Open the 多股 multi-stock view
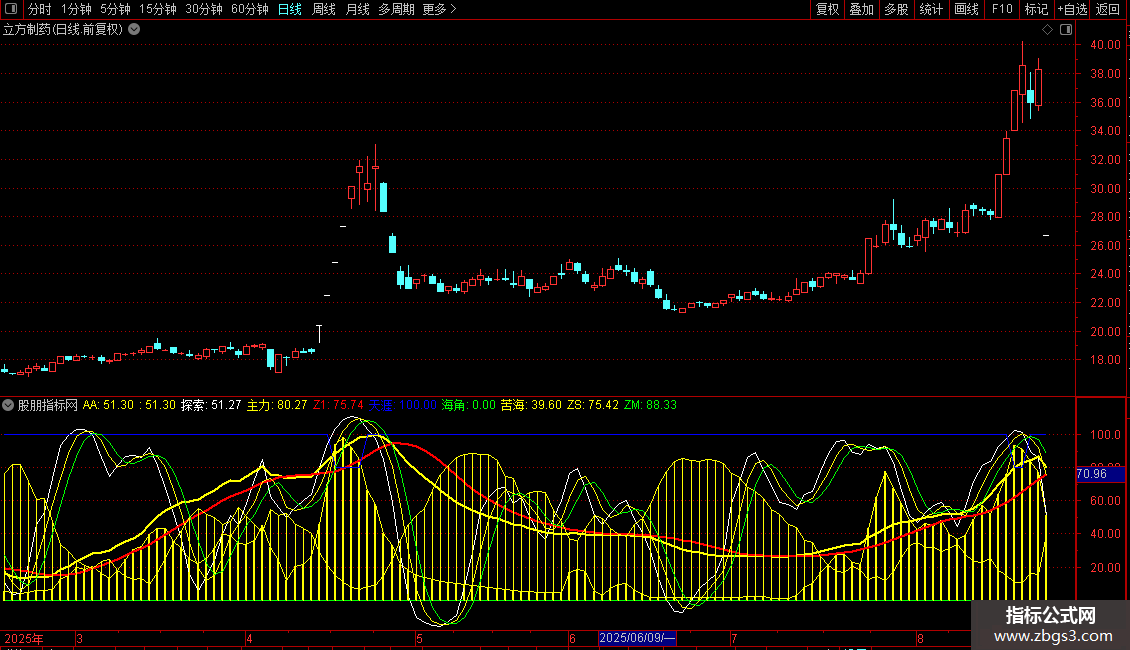This screenshot has width=1130, height=650. click(897, 9)
